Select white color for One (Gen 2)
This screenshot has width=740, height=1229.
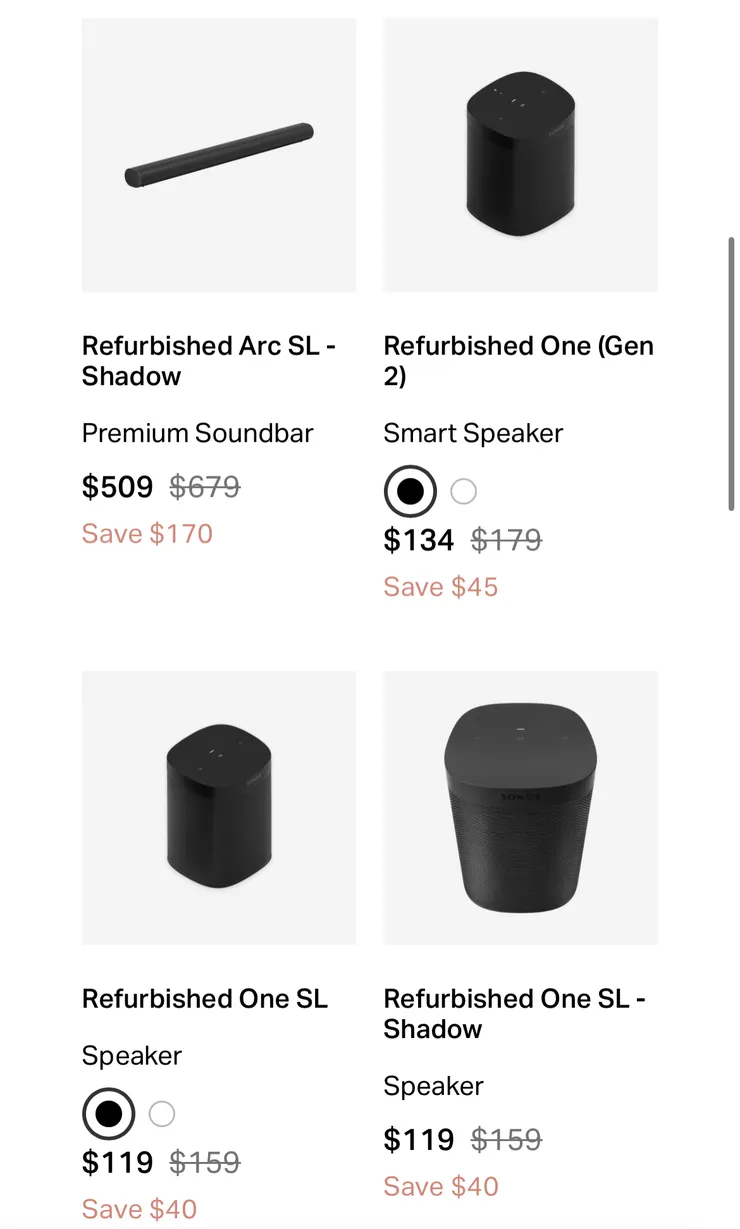[464, 491]
